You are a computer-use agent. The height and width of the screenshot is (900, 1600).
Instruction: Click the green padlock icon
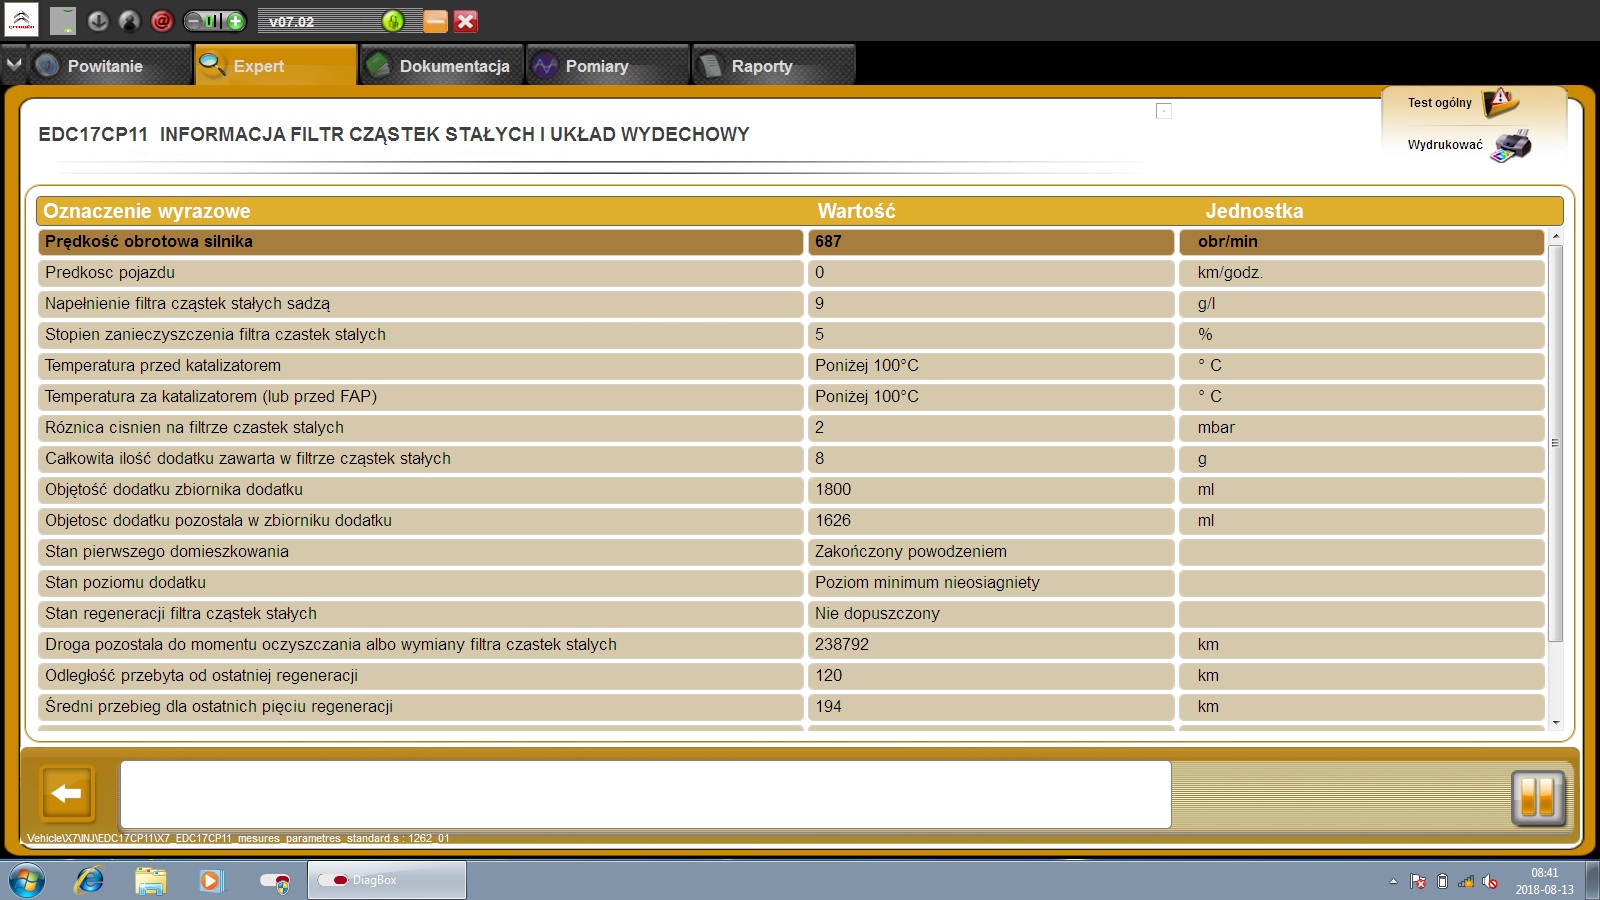click(x=393, y=21)
